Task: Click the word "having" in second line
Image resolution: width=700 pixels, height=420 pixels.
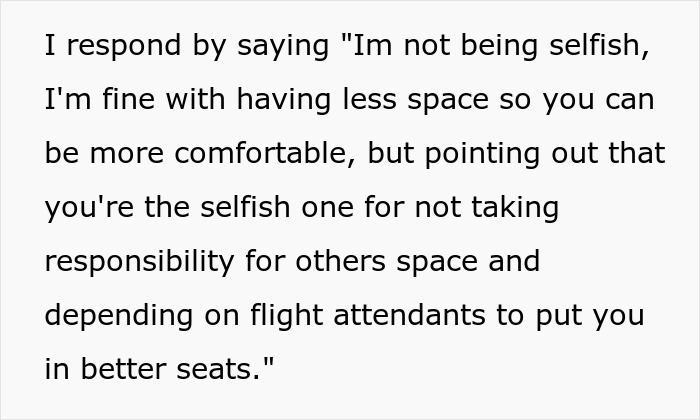Action: (x=284, y=100)
